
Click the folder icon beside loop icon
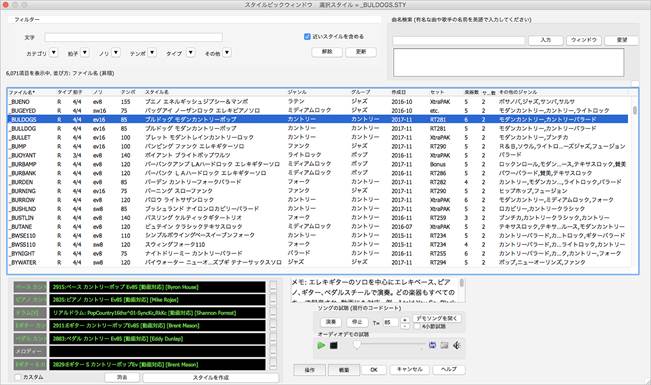point(444,345)
